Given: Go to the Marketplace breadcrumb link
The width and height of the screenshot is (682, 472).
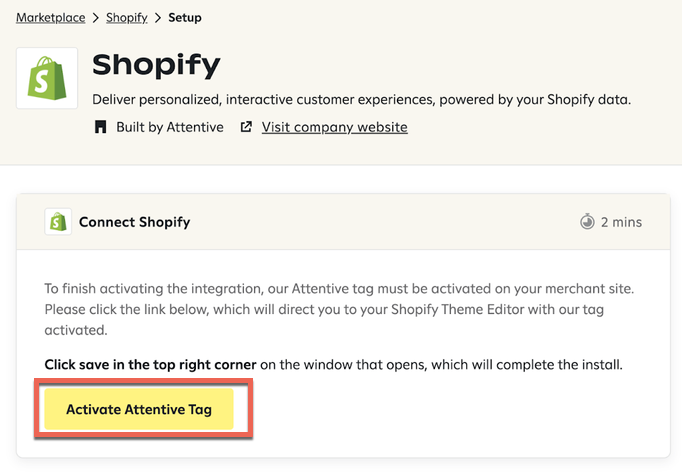Looking at the screenshot, I should coord(49,18).
